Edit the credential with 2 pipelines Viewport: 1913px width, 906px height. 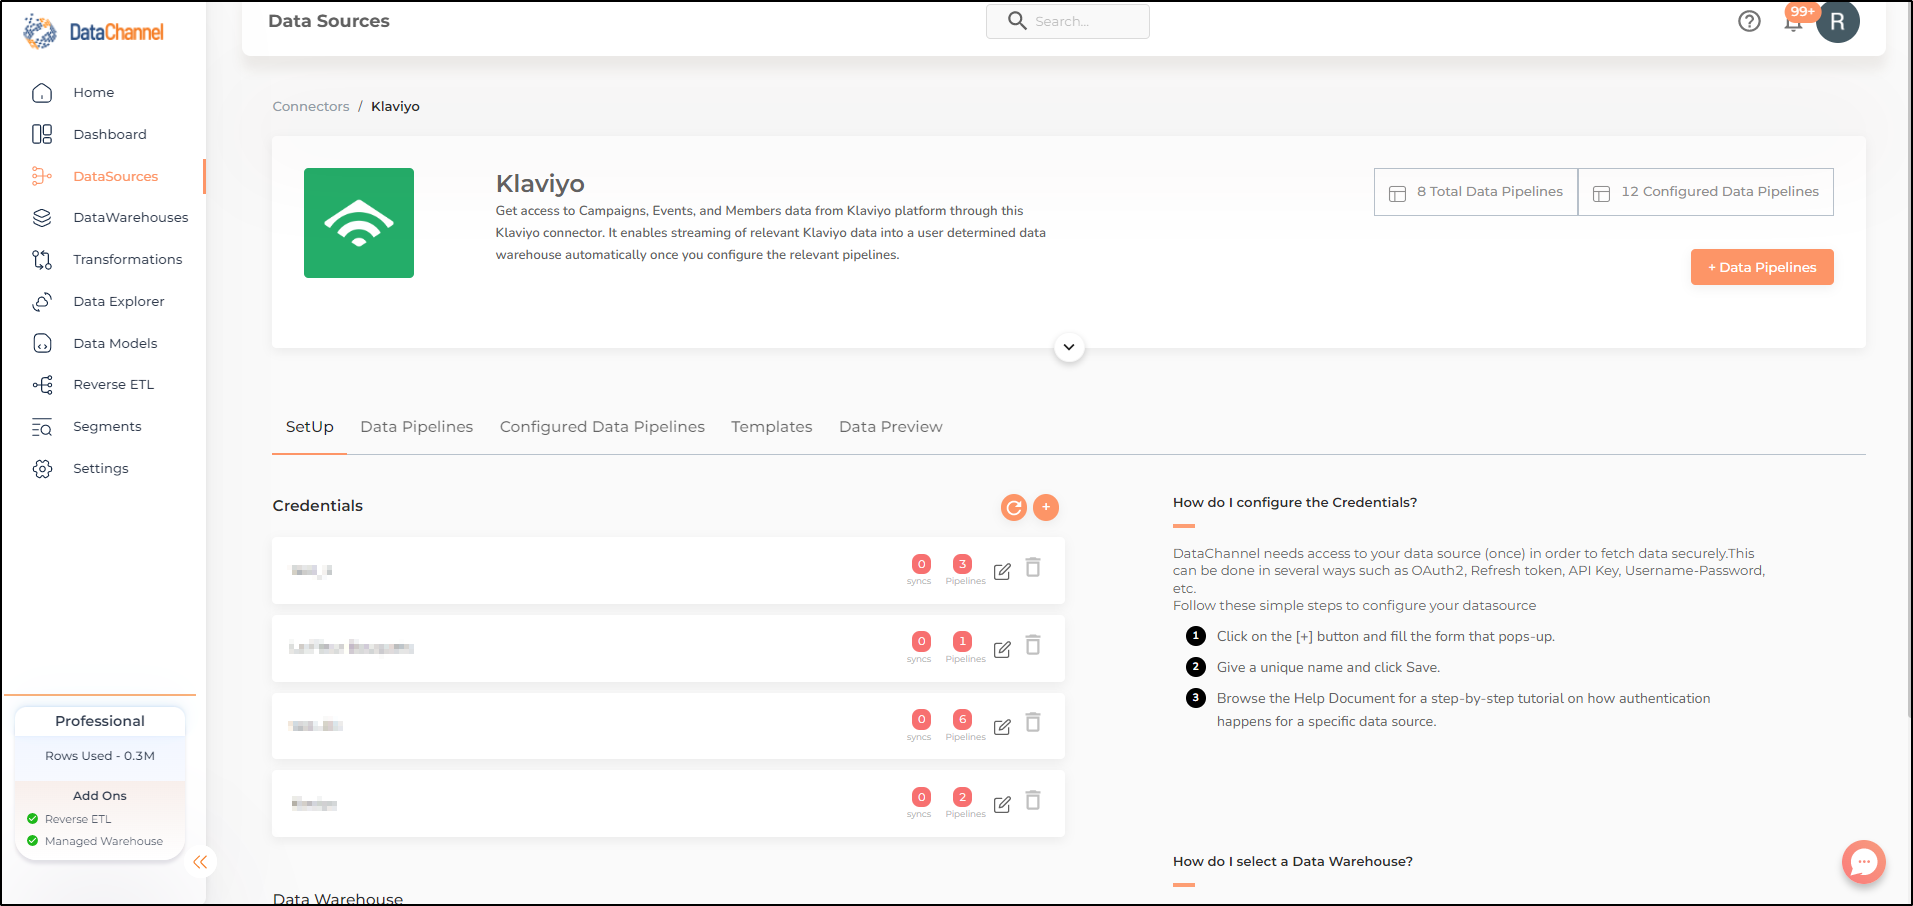coord(1002,805)
